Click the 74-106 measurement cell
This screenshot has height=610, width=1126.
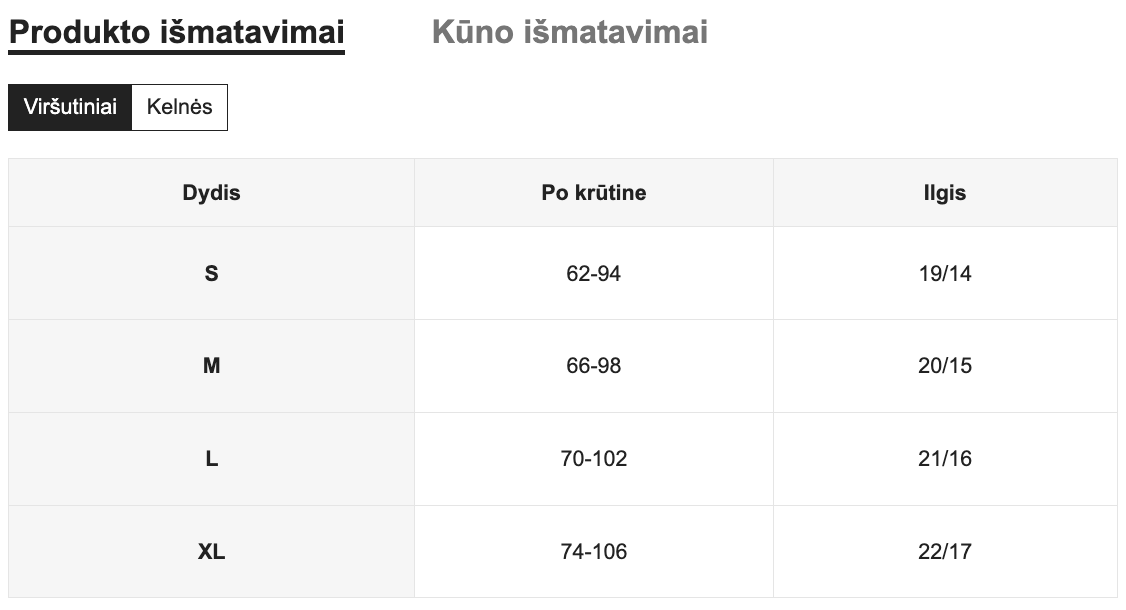(x=594, y=551)
